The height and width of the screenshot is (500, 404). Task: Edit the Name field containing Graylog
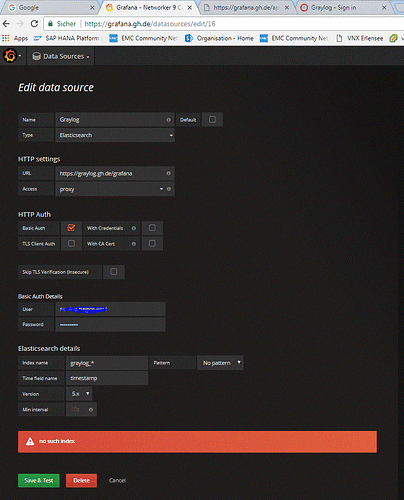[x=115, y=120]
